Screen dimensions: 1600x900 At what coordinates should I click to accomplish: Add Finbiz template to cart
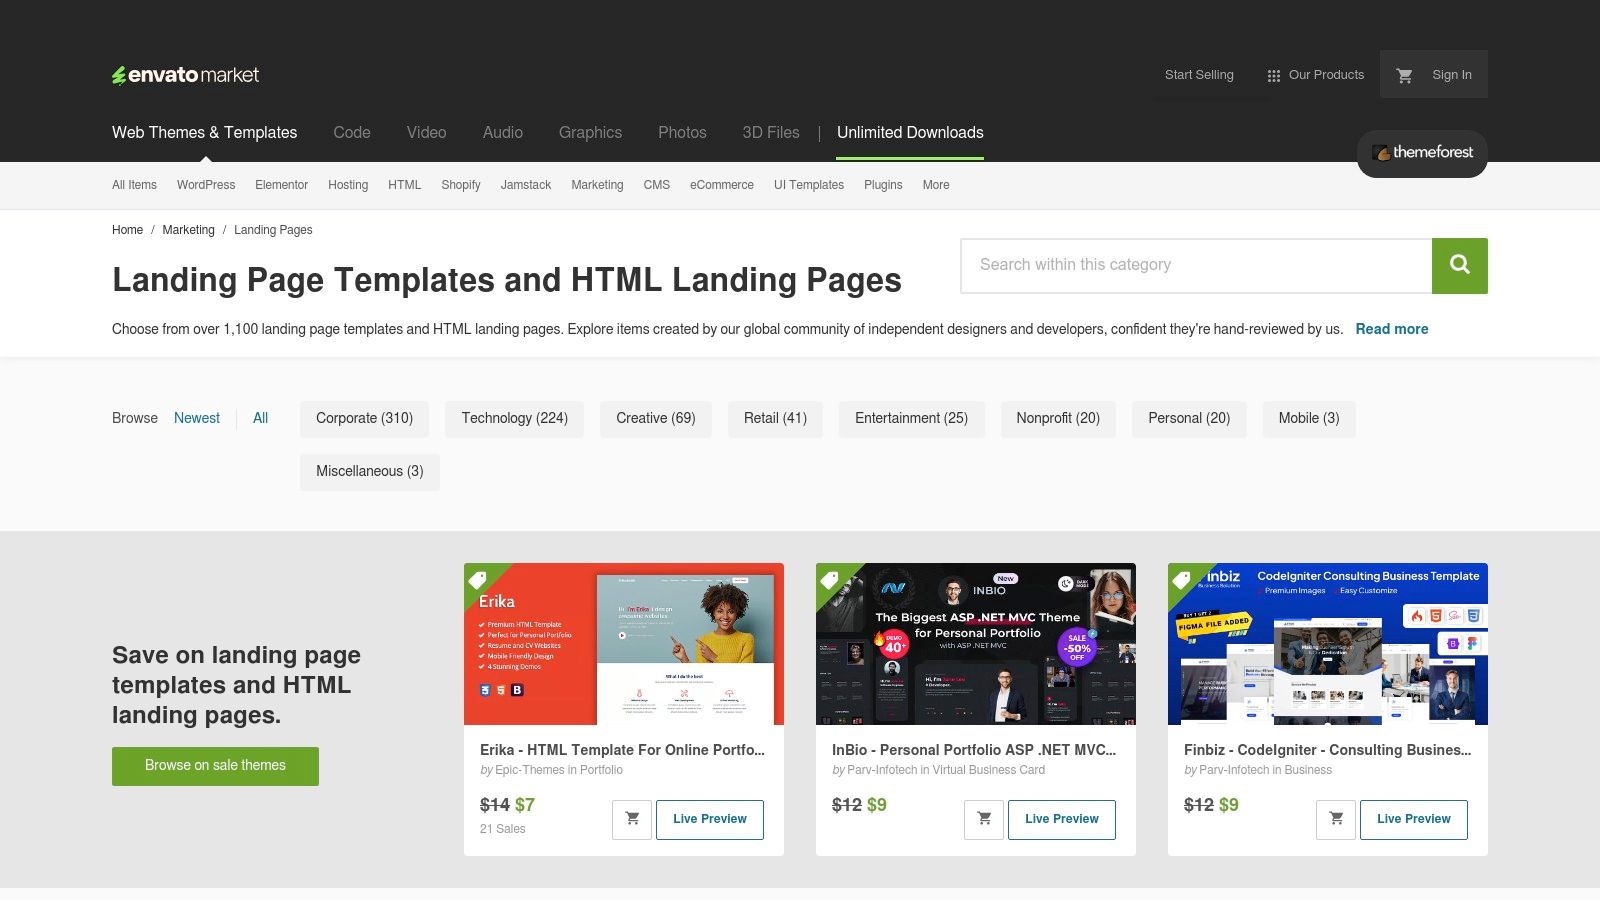pos(1336,819)
